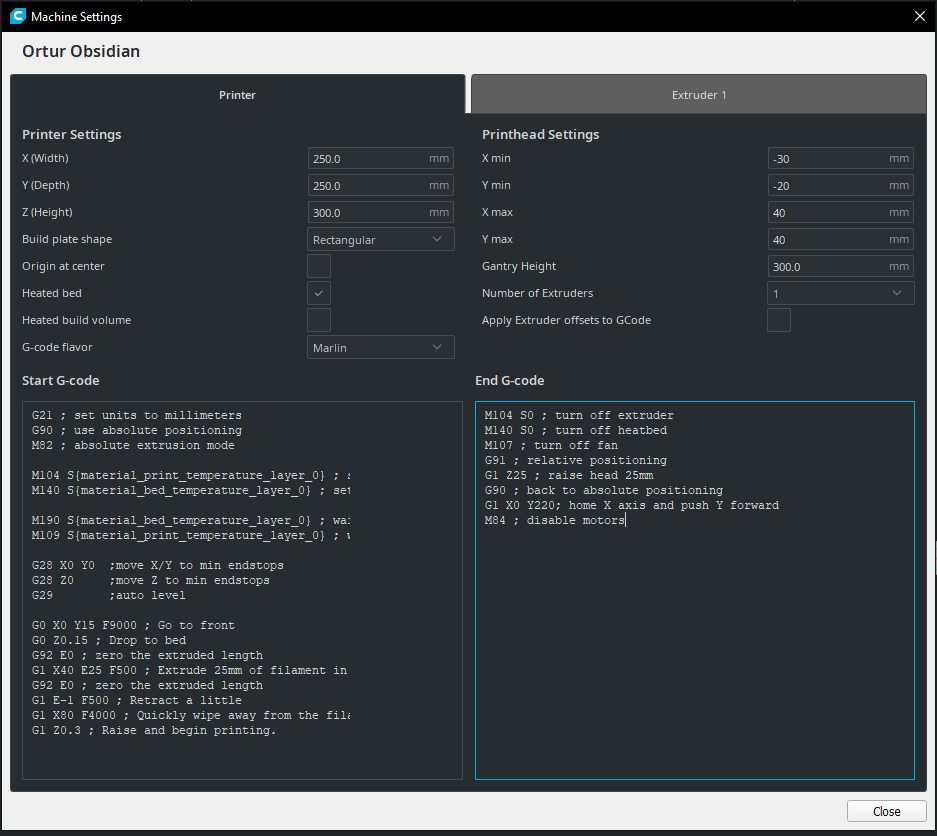Edit the X max field
This screenshot has height=836, width=937.
(x=840, y=212)
